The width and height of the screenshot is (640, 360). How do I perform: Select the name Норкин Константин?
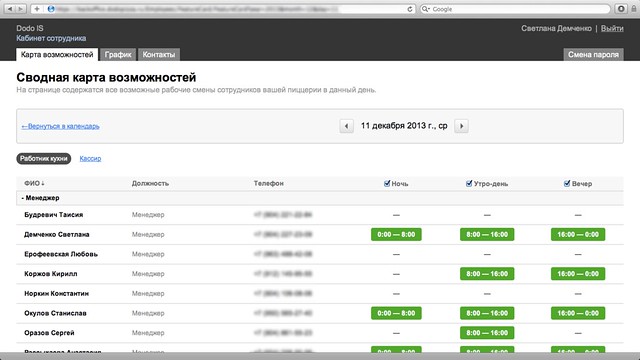pos(56,293)
